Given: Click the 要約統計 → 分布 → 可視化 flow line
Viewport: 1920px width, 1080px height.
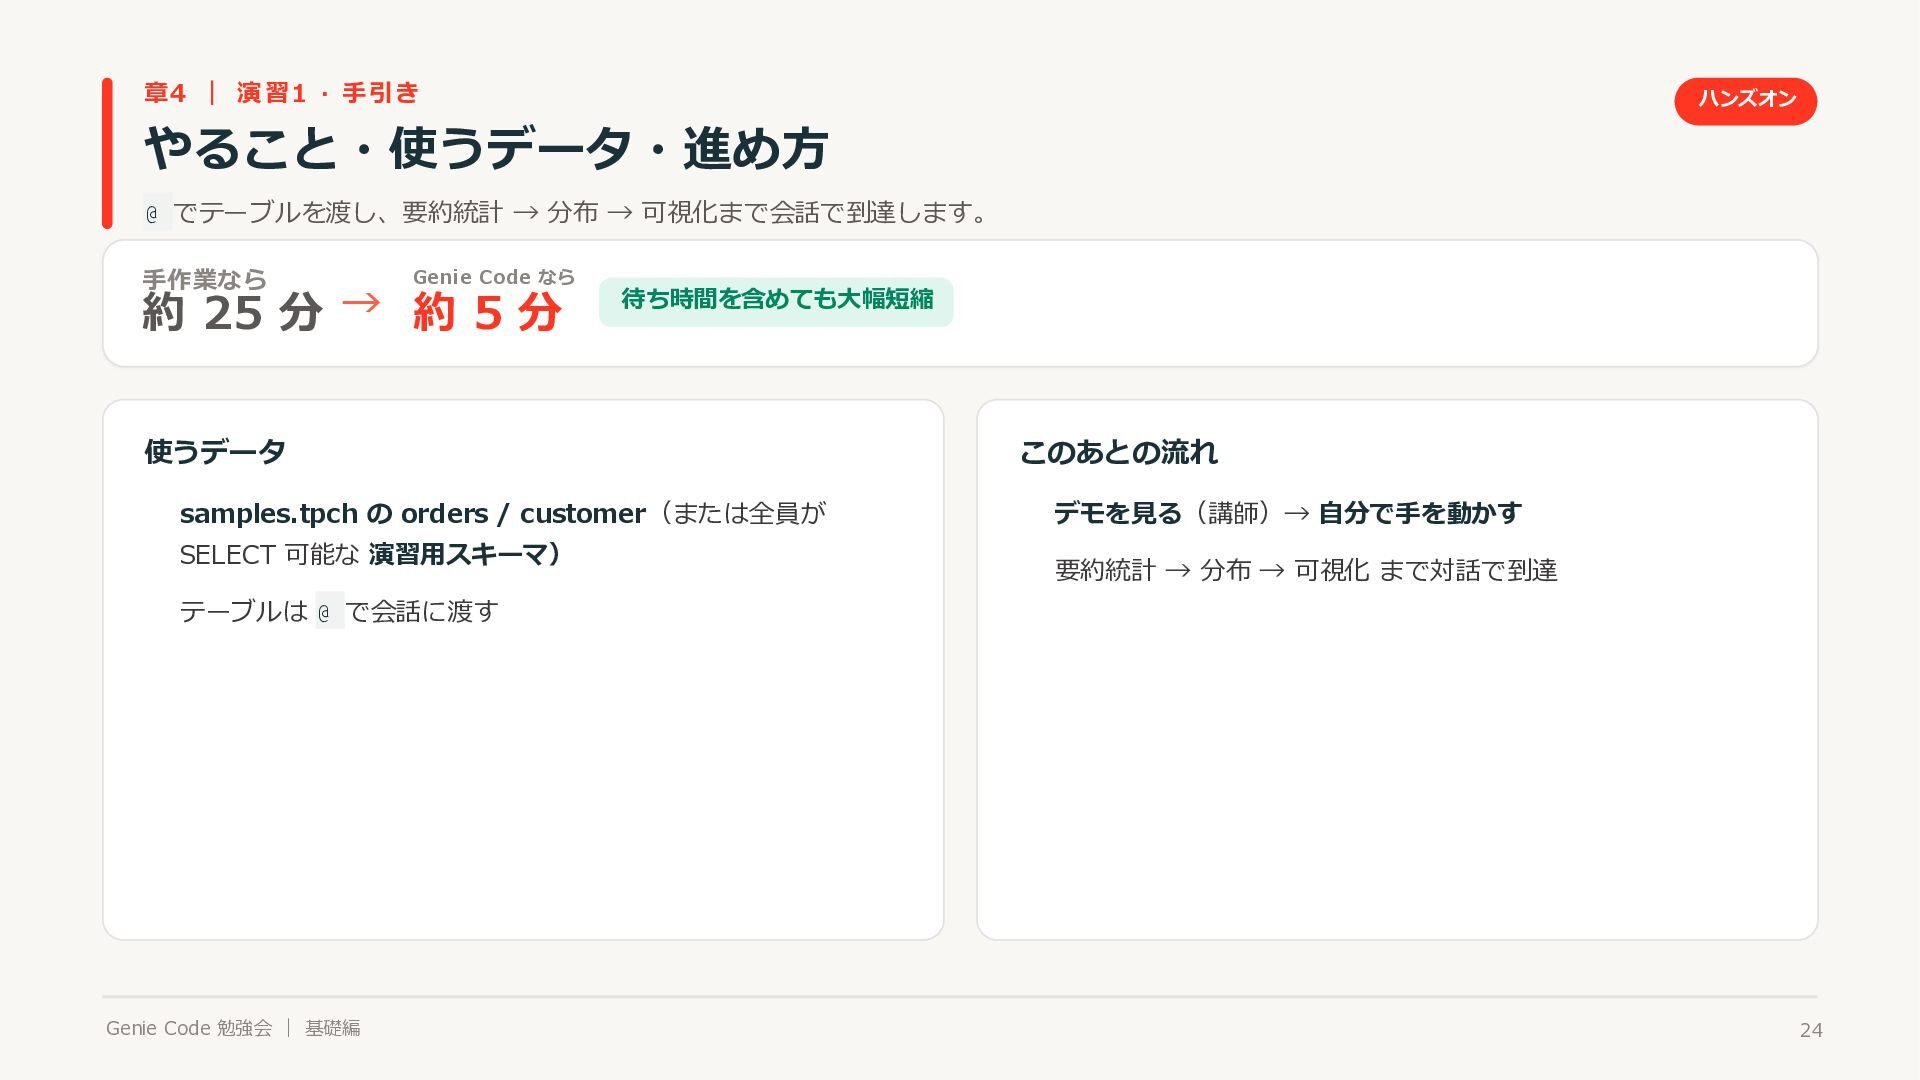Looking at the screenshot, I should tap(1306, 570).
